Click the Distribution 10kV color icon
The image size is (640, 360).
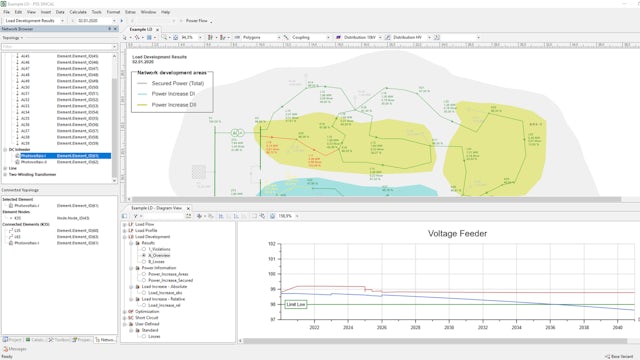point(338,38)
